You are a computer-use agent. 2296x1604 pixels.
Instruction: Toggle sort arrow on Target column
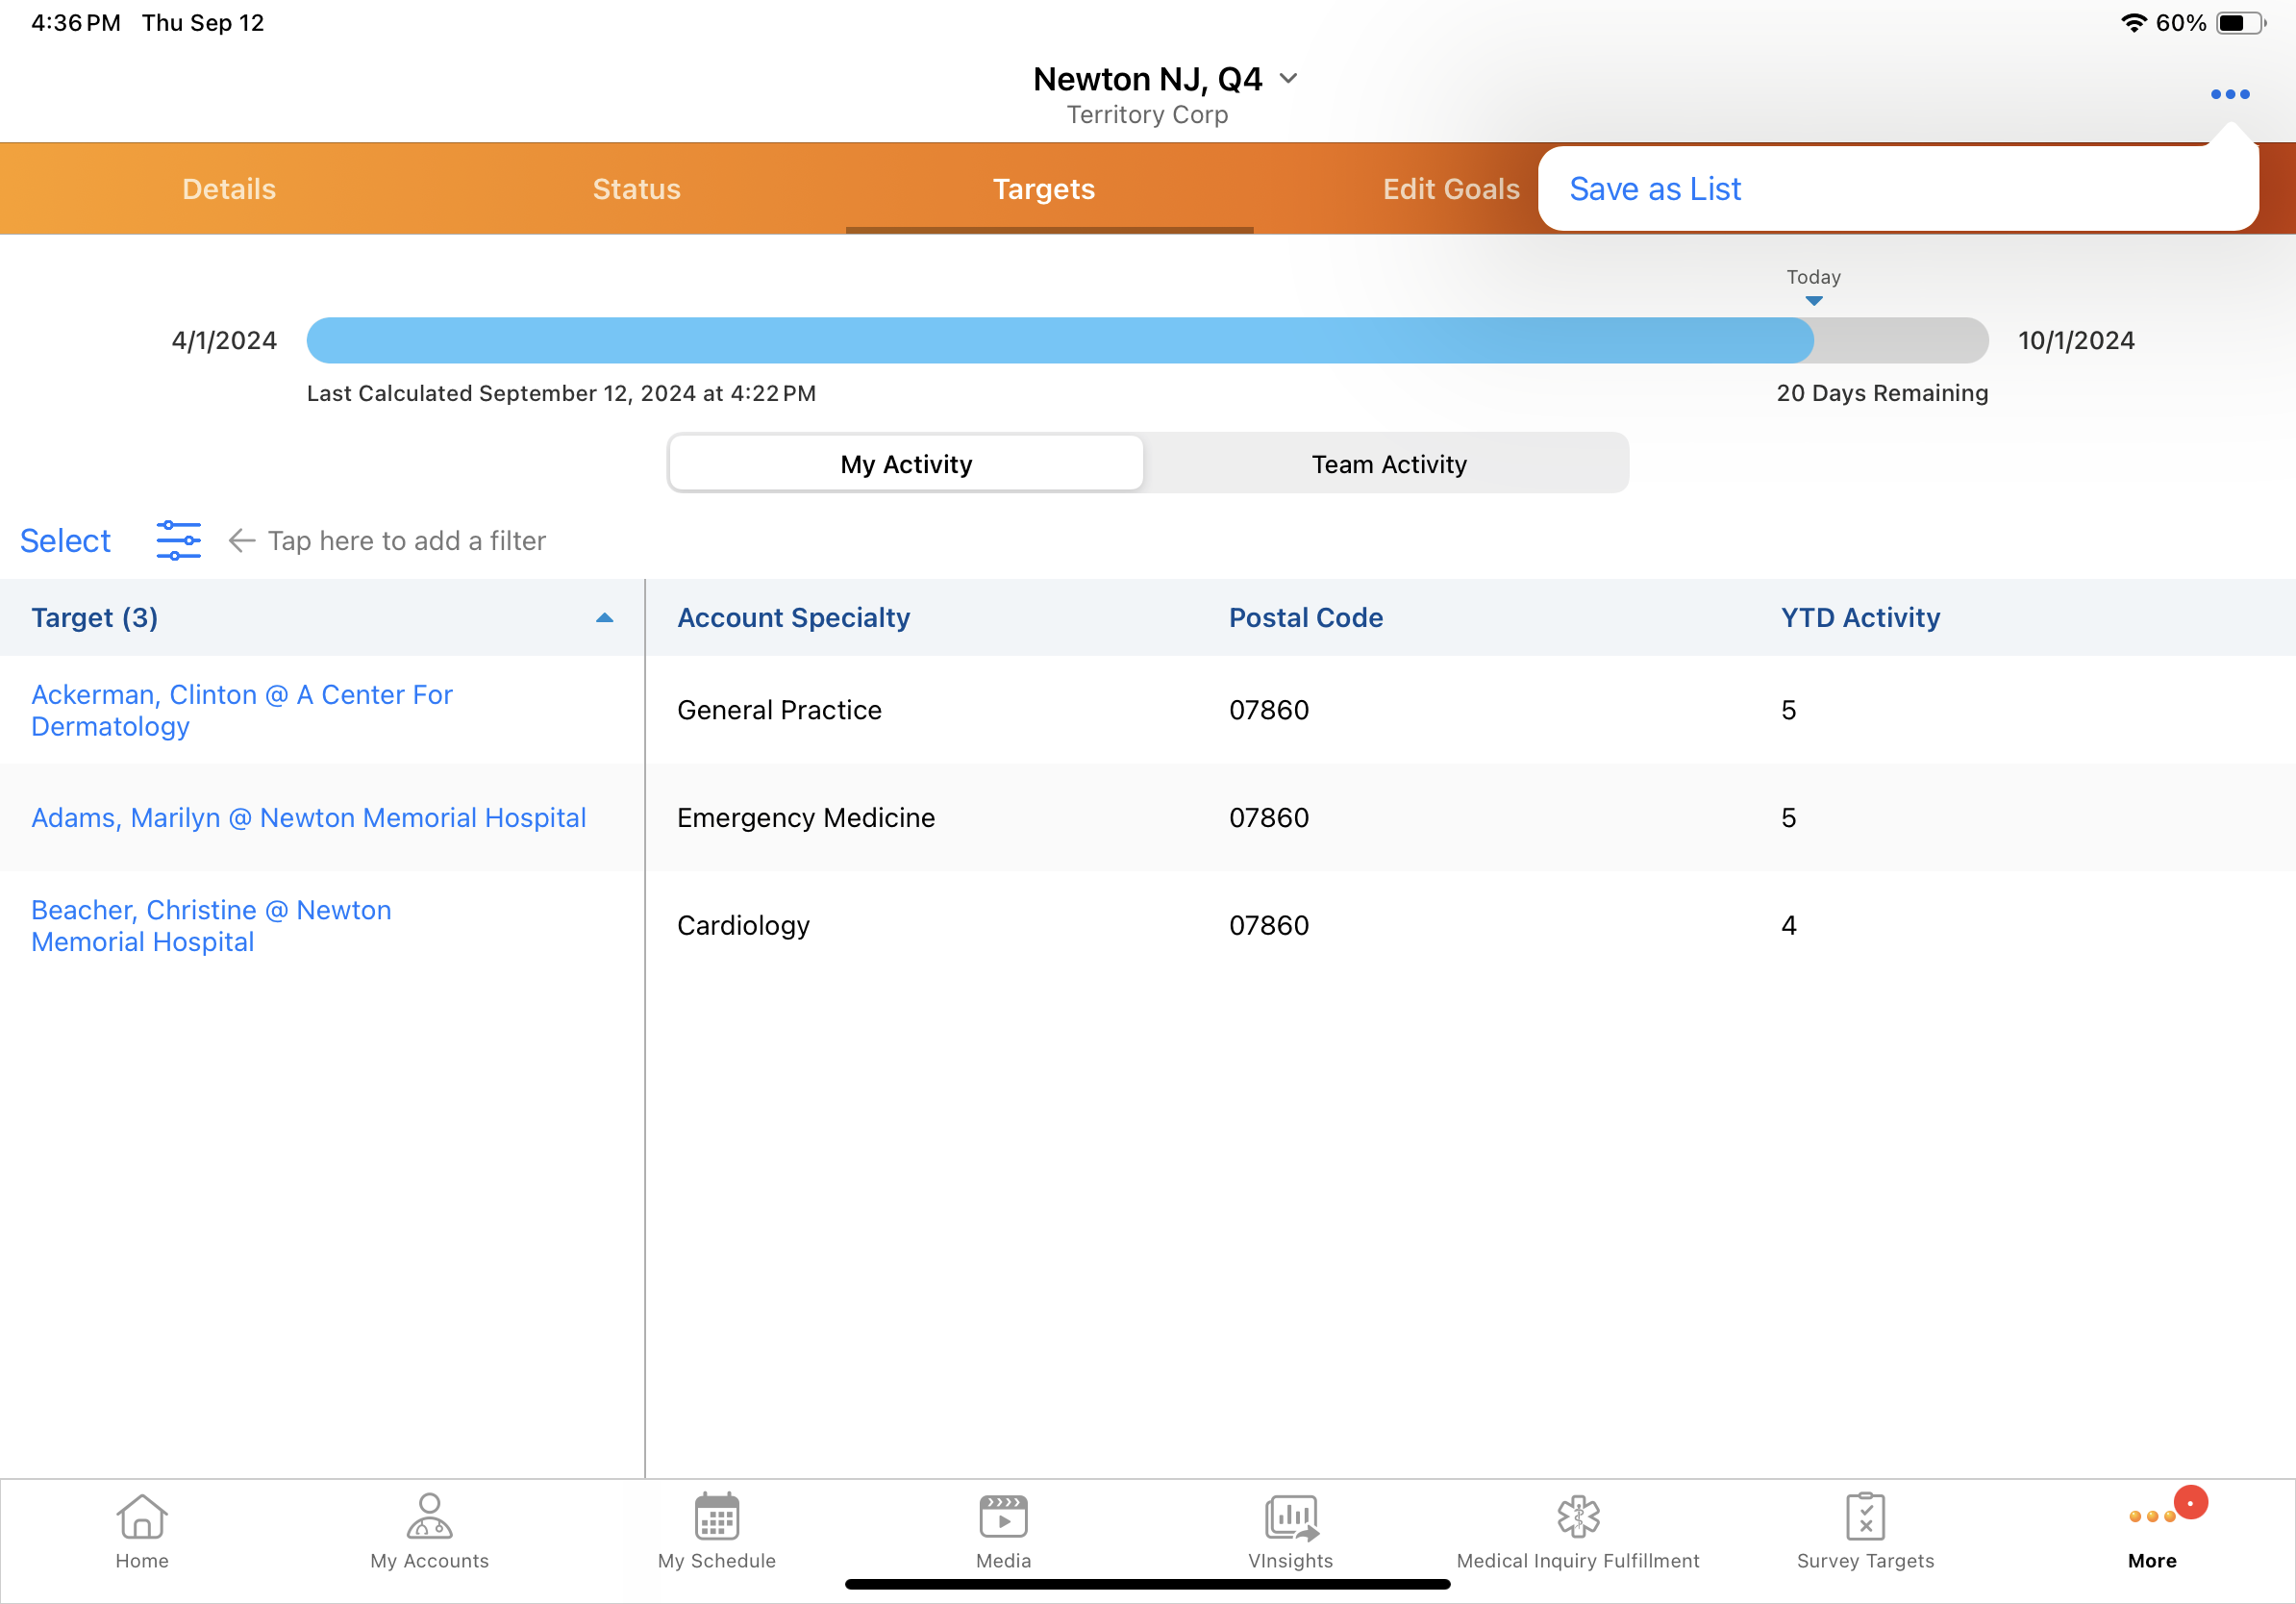pyautogui.click(x=604, y=618)
